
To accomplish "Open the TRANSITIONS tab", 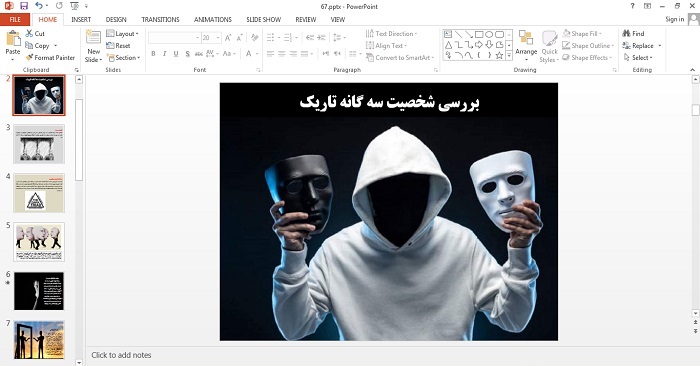I will pyautogui.click(x=160, y=20).
